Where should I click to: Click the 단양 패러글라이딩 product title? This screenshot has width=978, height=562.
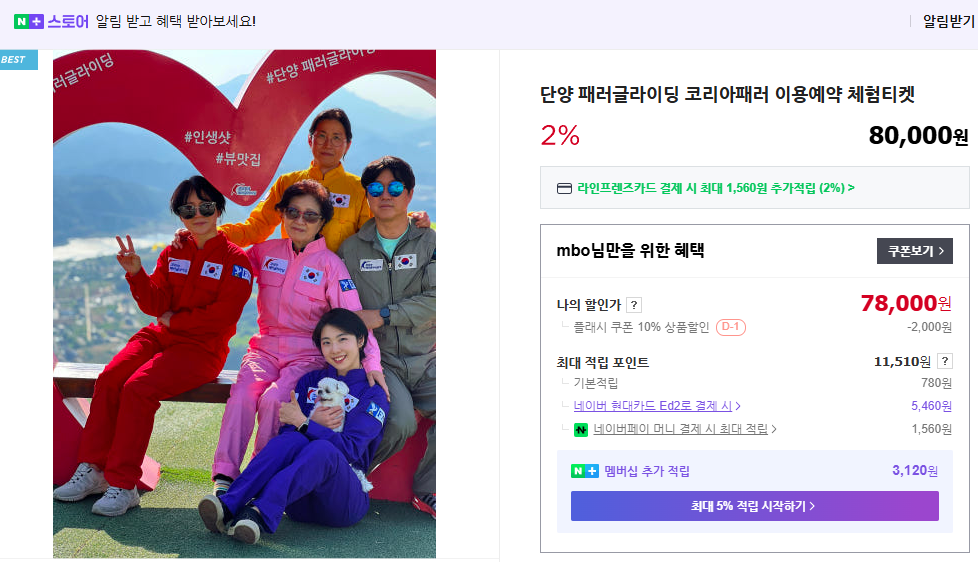tap(727, 94)
